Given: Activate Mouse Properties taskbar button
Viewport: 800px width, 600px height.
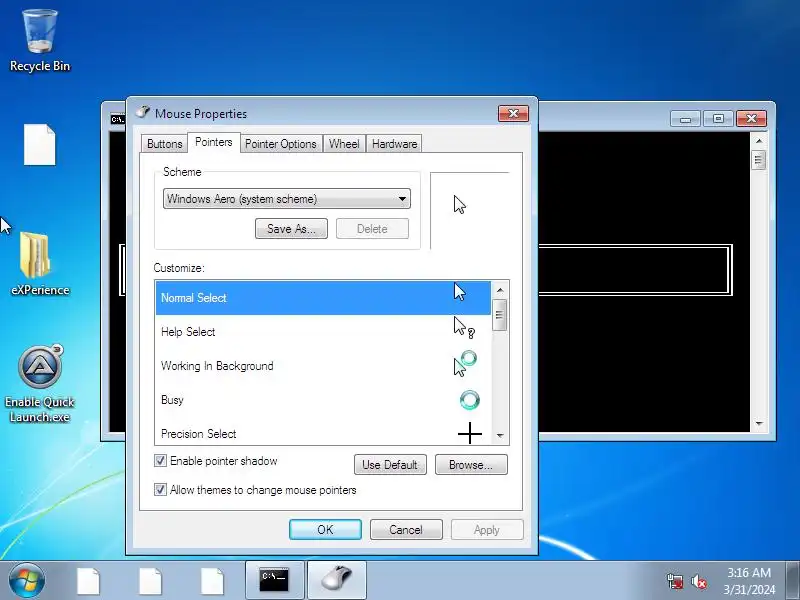Looking at the screenshot, I should [337, 580].
